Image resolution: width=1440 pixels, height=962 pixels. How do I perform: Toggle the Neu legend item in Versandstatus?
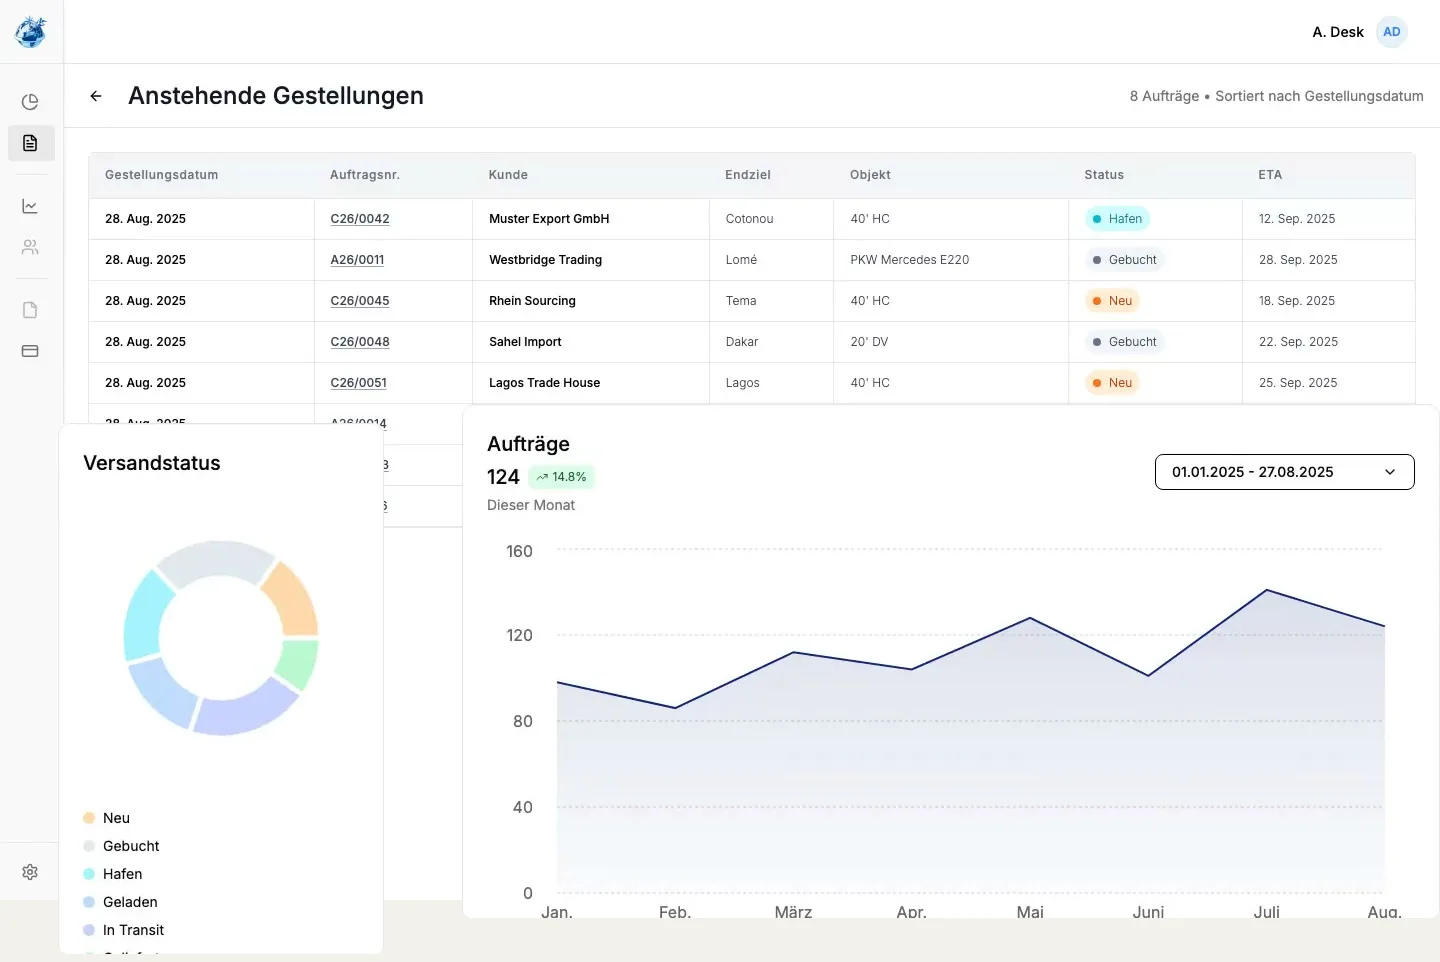click(107, 818)
